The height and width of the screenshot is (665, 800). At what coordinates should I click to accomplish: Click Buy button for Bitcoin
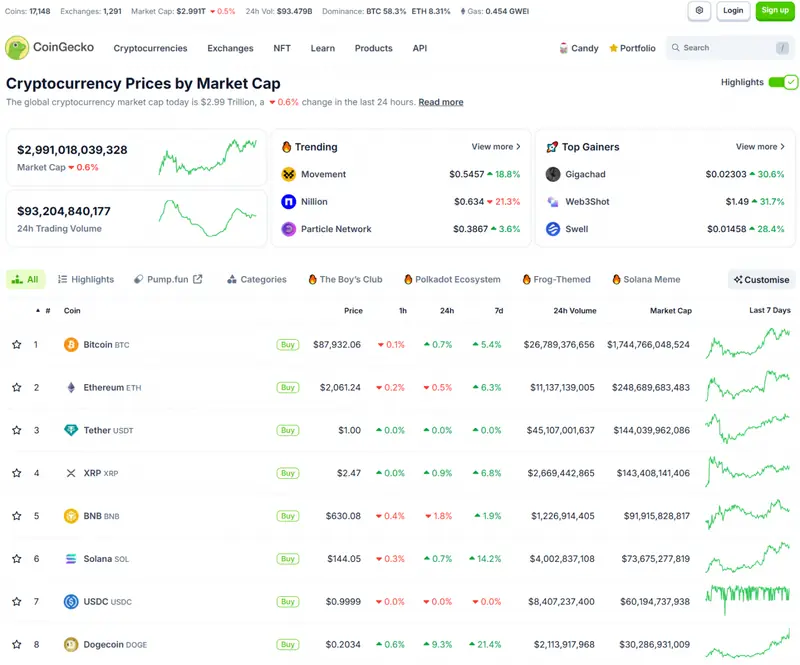coord(288,344)
